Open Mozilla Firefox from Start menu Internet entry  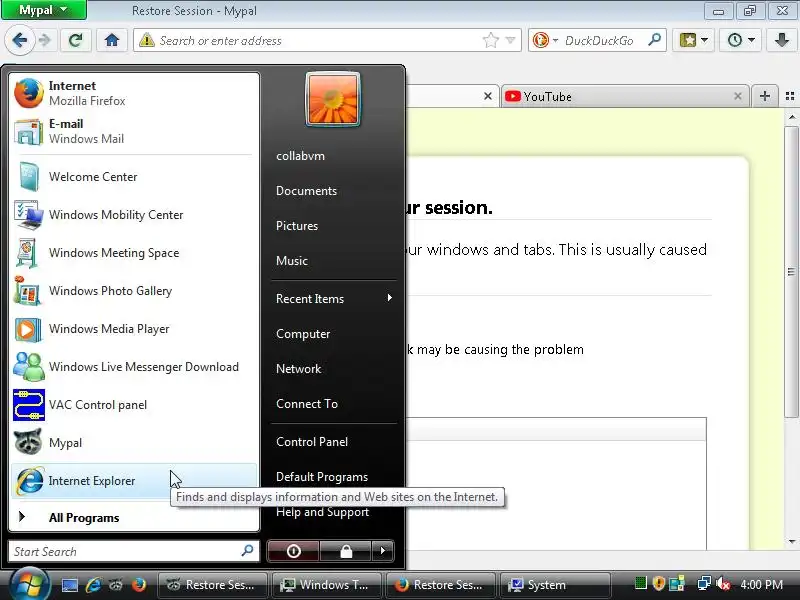134,93
